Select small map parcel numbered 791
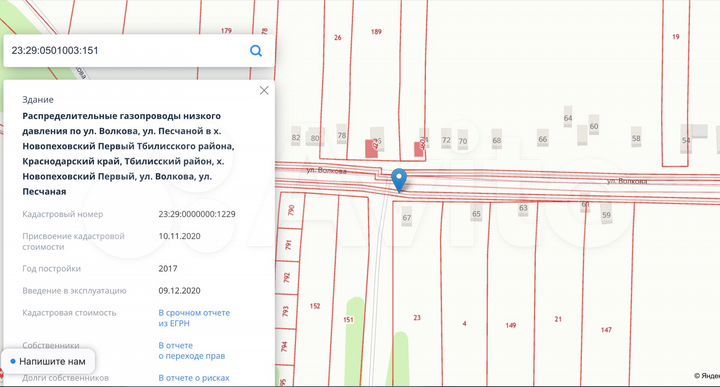The image size is (720, 387). point(288,245)
